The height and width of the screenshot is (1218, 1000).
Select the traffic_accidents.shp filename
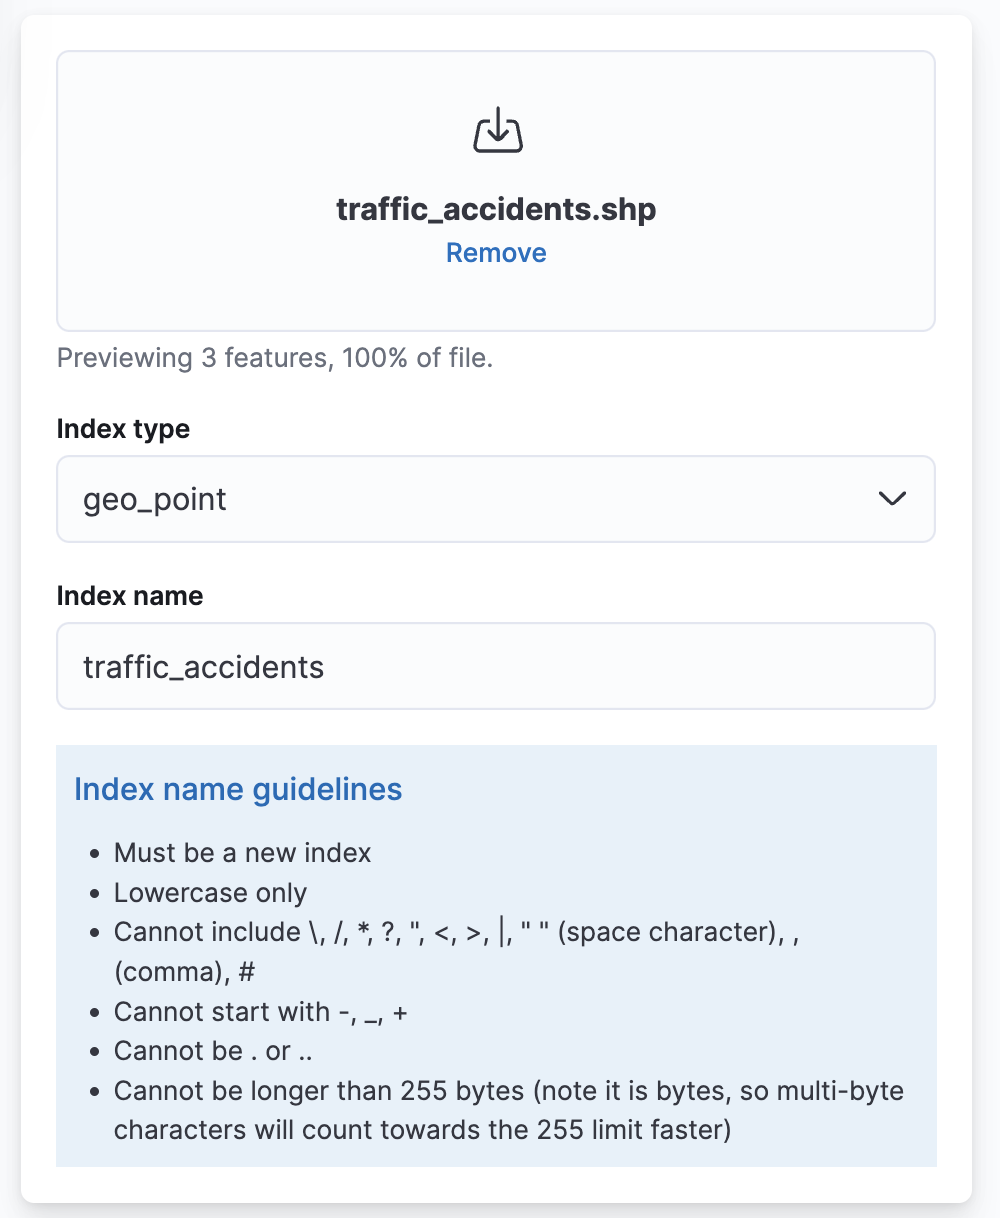pos(496,209)
